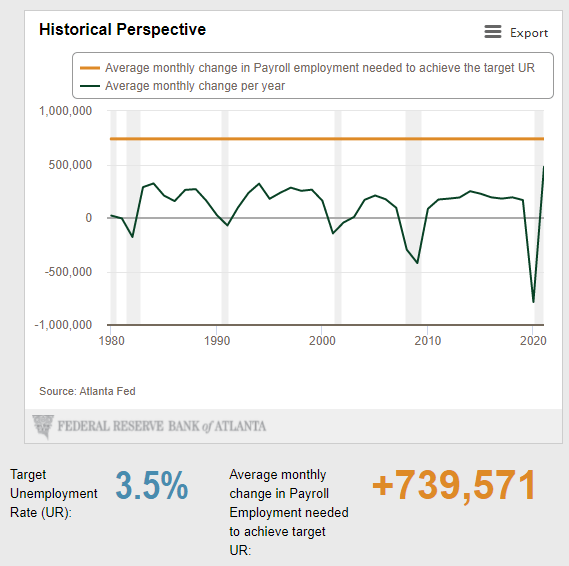This screenshot has height=566, width=569.
Task: Select the 2020 low point on the green line
Action: tap(533, 302)
